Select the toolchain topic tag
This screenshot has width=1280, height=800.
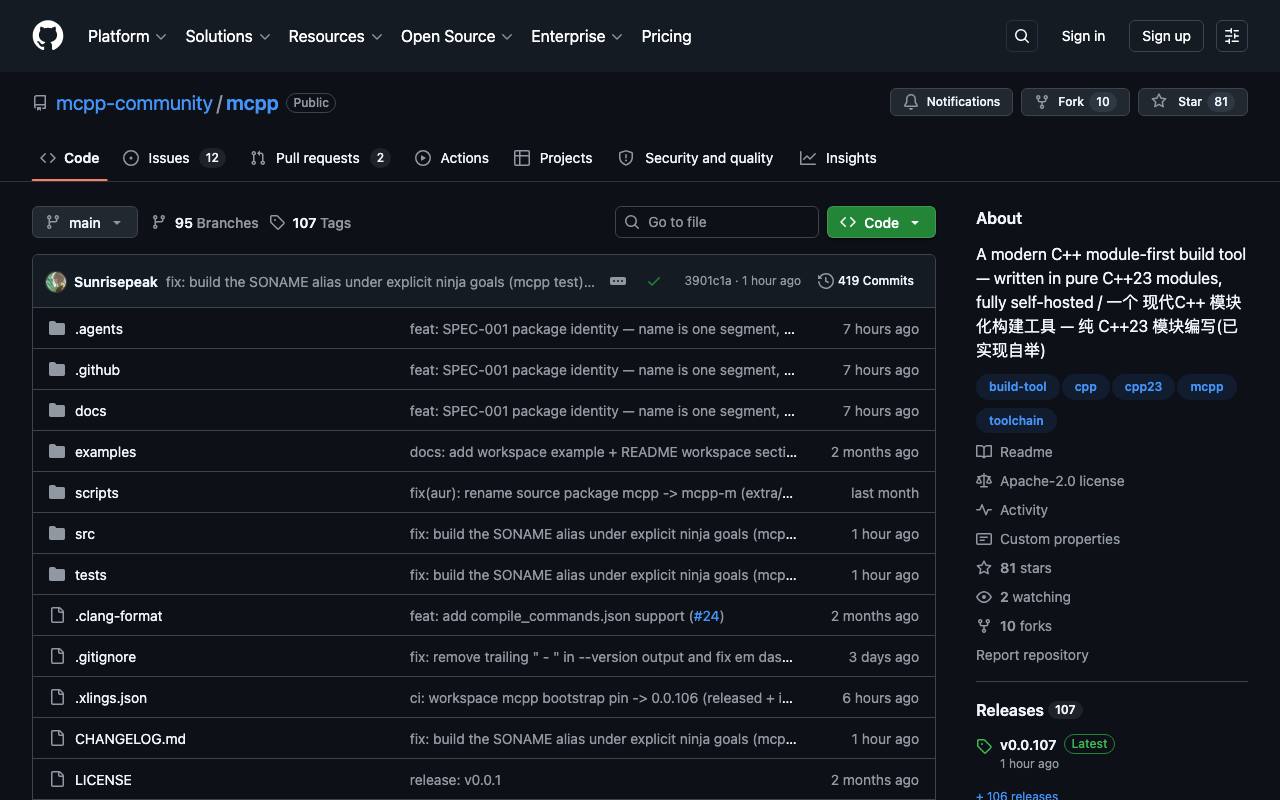tap(1016, 421)
